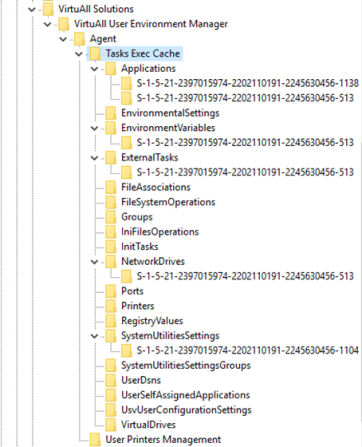Click the VirtualDrives folder icon

(111, 425)
